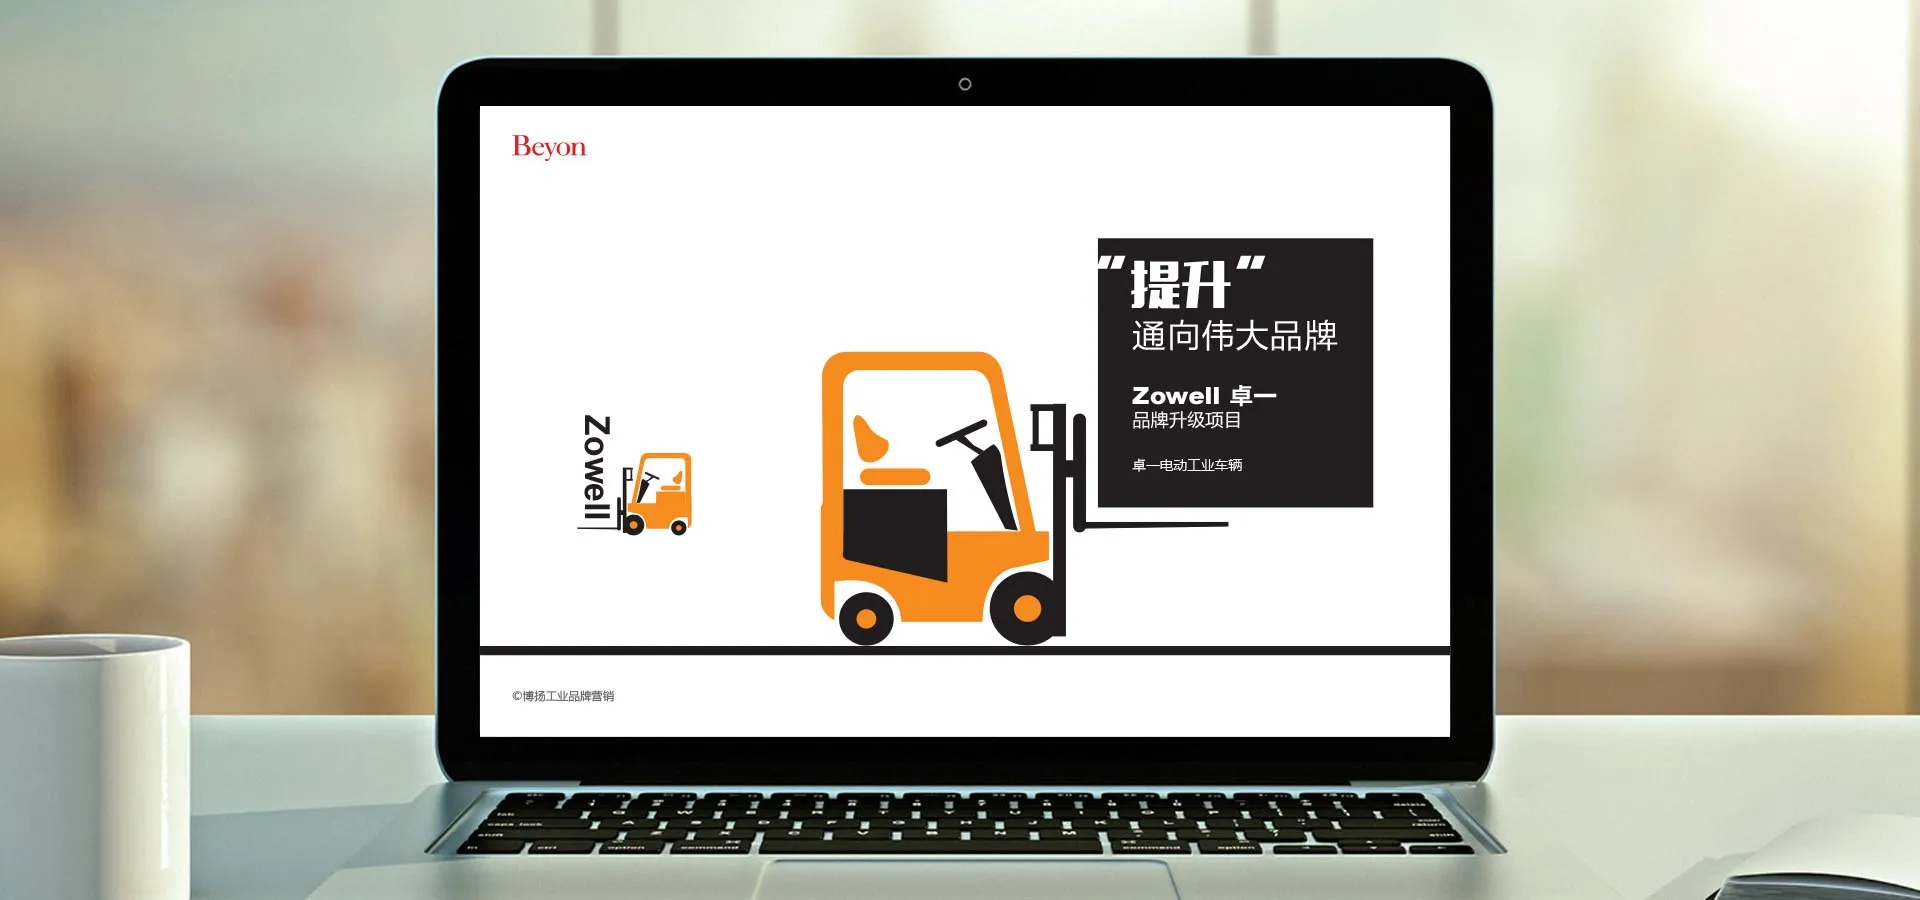Click the "通向伟大品牌" subtitle

(1235, 336)
